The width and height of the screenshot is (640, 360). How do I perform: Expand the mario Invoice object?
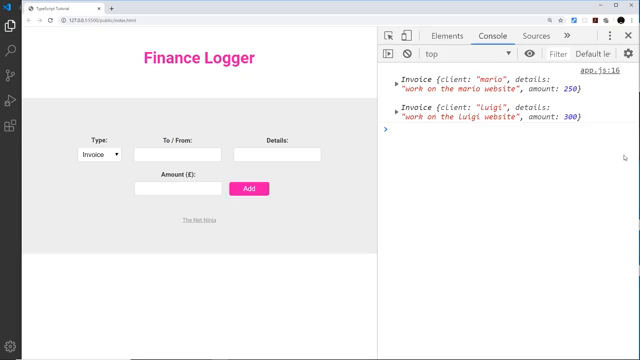coord(396,84)
